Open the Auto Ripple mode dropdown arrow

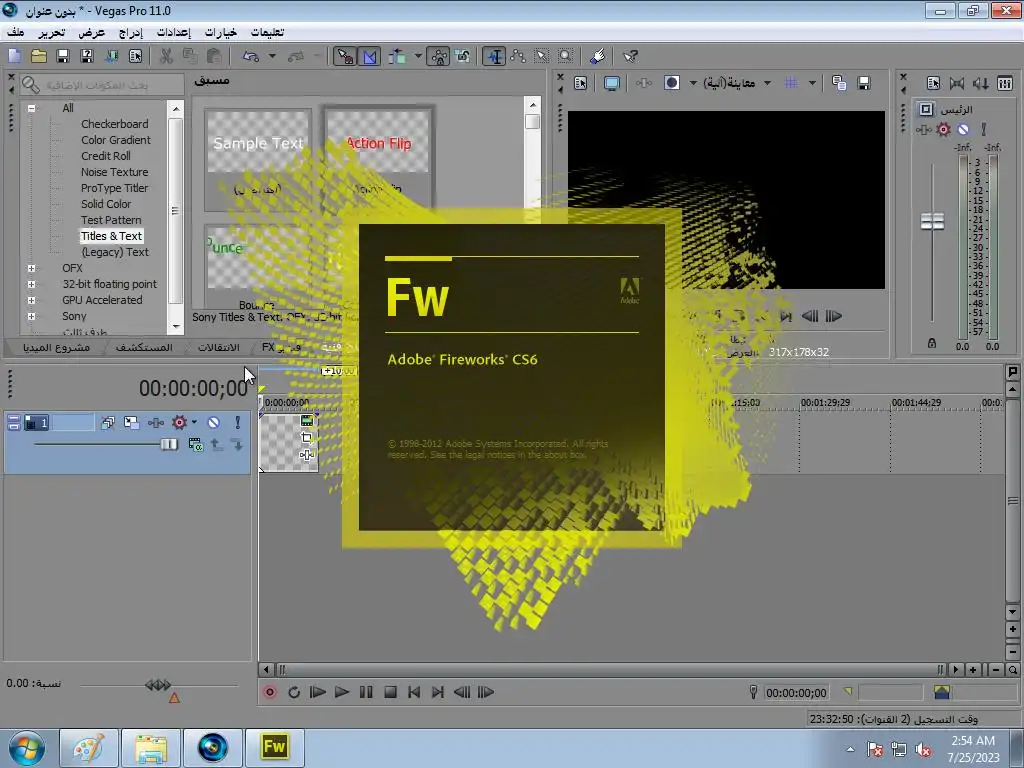pyautogui.click(x=418, y=57)
